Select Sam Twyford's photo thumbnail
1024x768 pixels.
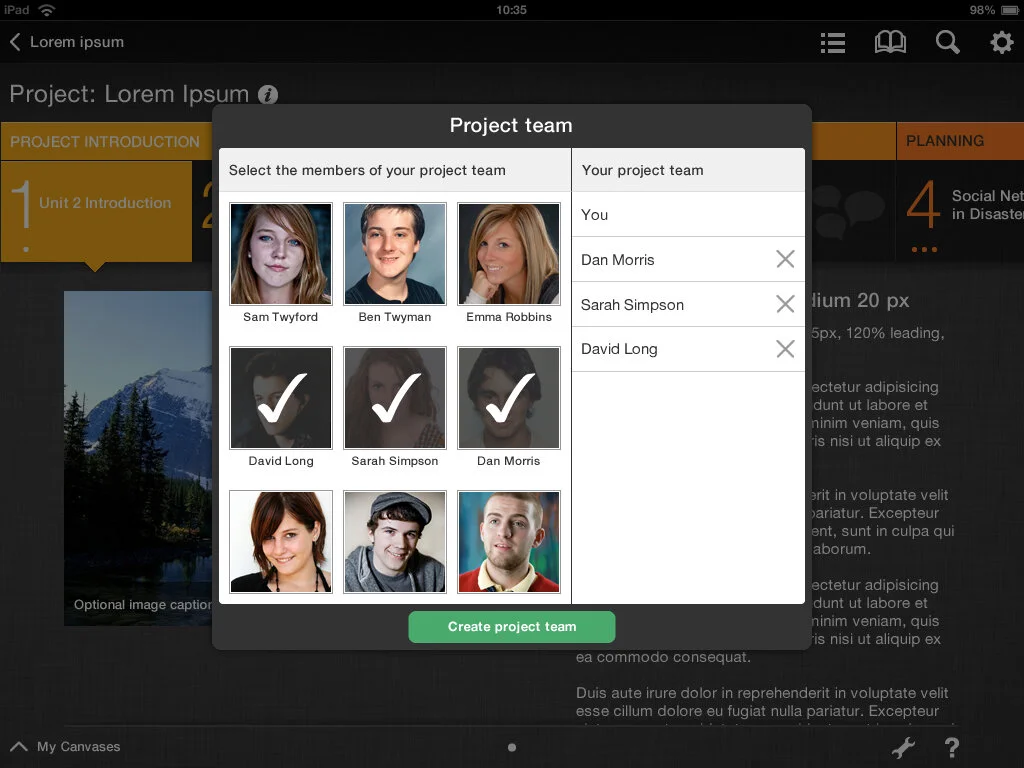[281, 253]
